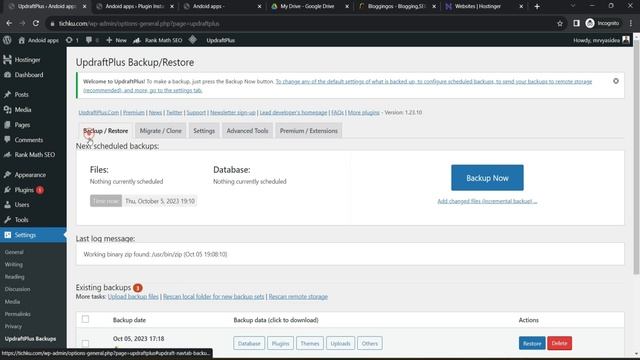Switch to Advanced Tools tab
640x360 pixels.
coord(247,131)
